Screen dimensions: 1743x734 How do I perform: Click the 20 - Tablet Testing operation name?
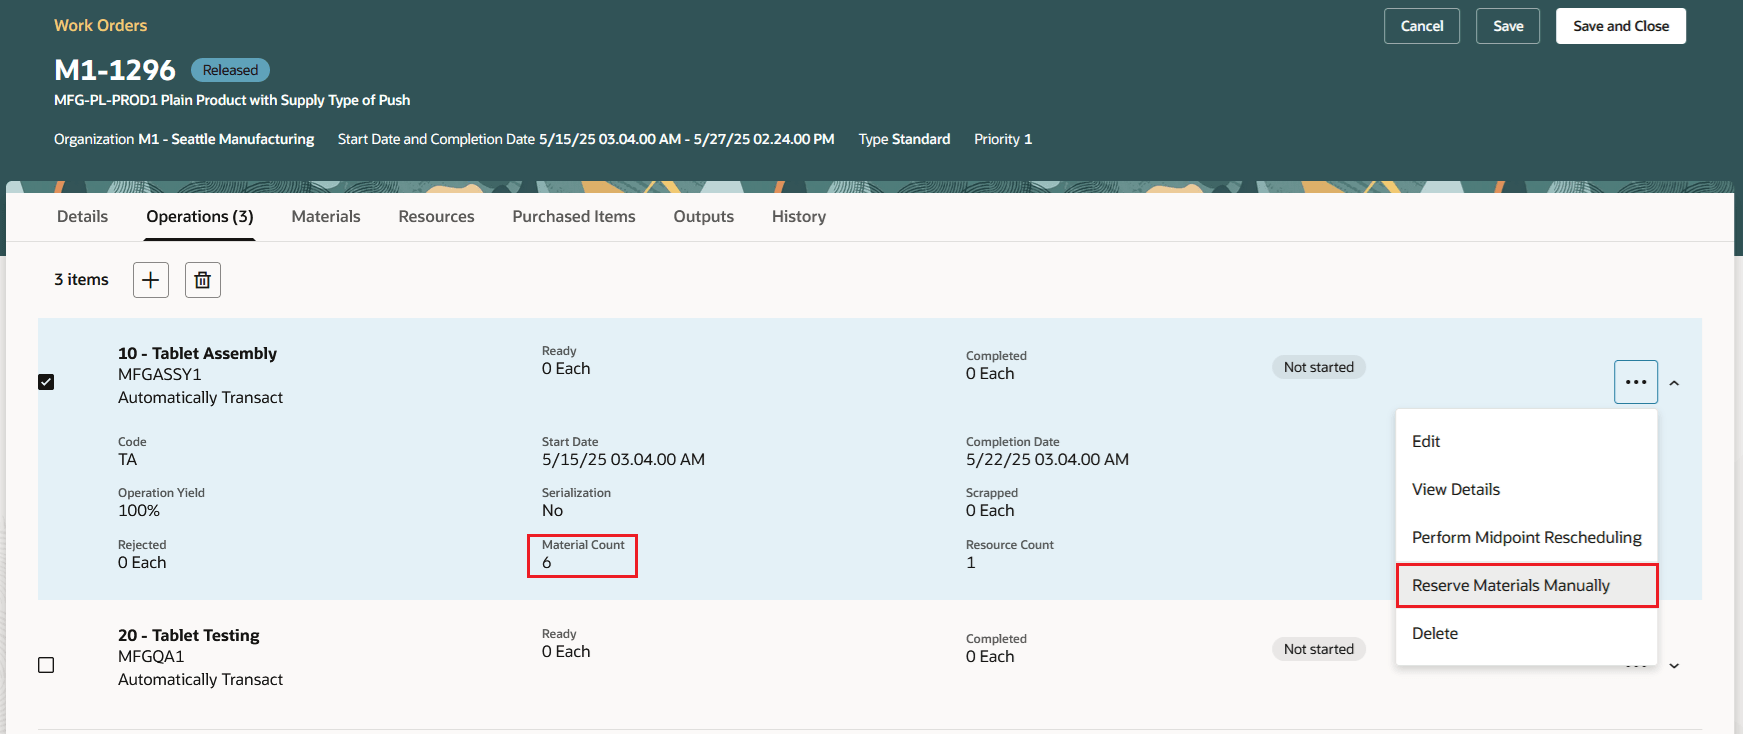pos(188,635)
